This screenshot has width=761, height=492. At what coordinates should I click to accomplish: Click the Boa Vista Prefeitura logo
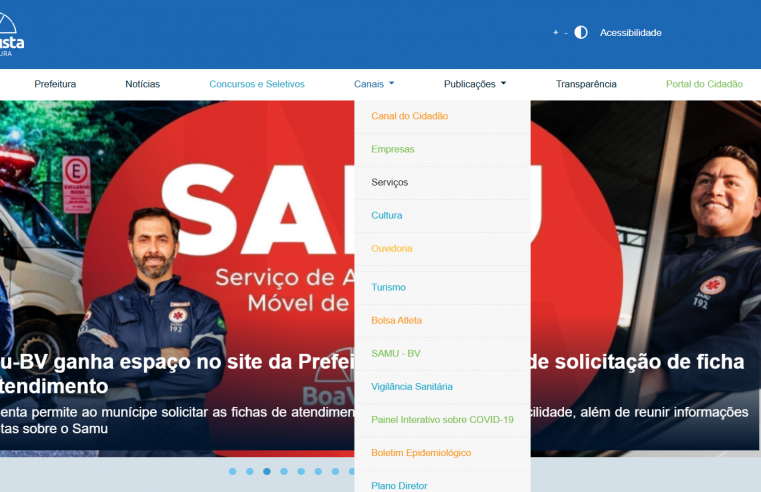click(x=10, y=34)
